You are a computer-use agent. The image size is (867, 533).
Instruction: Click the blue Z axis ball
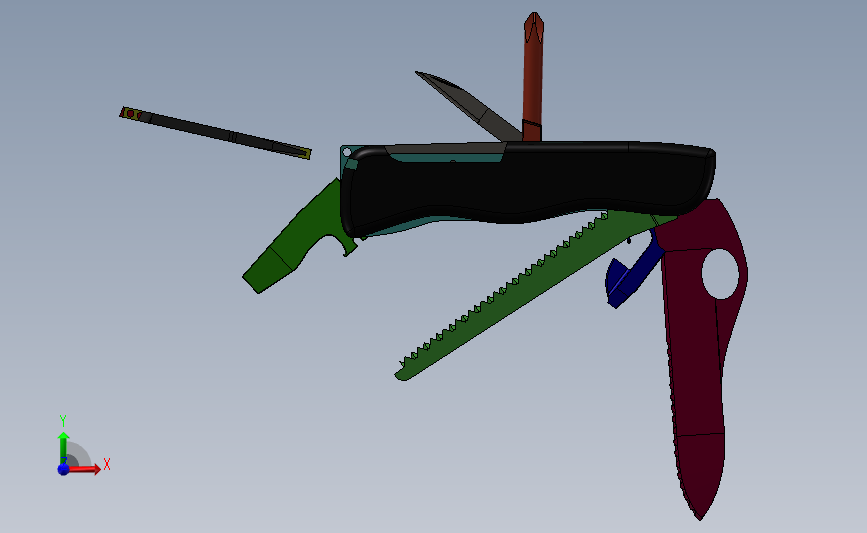[x=63, y=469]
